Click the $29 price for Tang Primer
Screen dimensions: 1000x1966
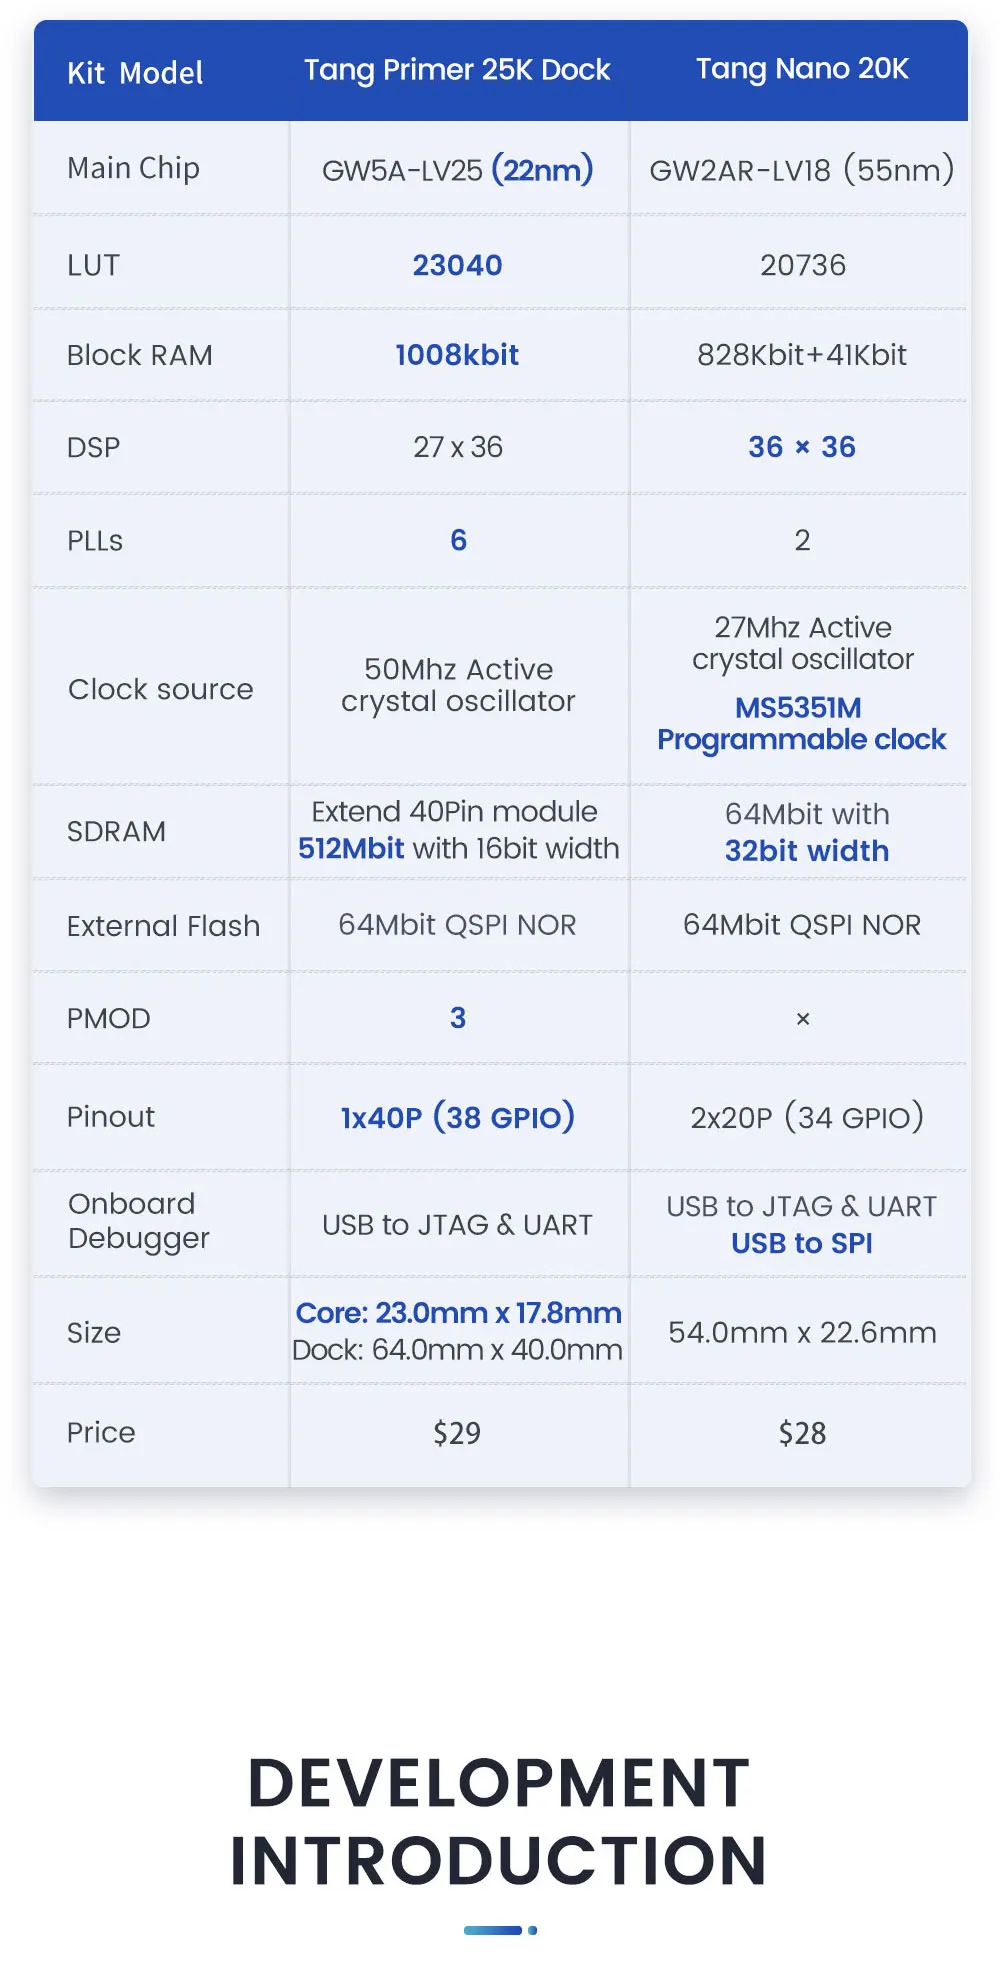coord(457,1433)
